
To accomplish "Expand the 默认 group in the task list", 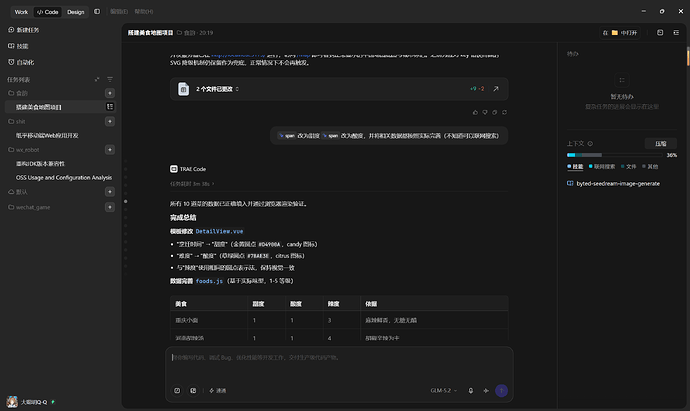I will coord(18,192).
